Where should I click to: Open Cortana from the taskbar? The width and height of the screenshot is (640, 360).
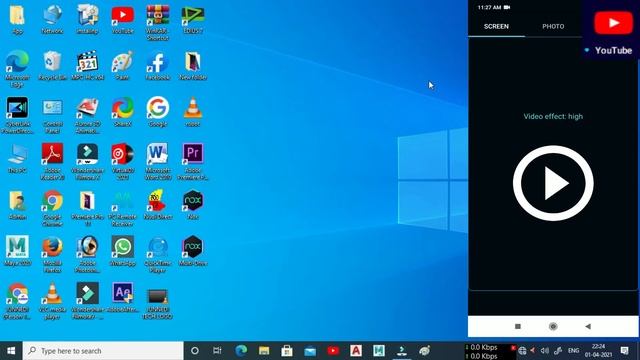click(x=195, y=351)
